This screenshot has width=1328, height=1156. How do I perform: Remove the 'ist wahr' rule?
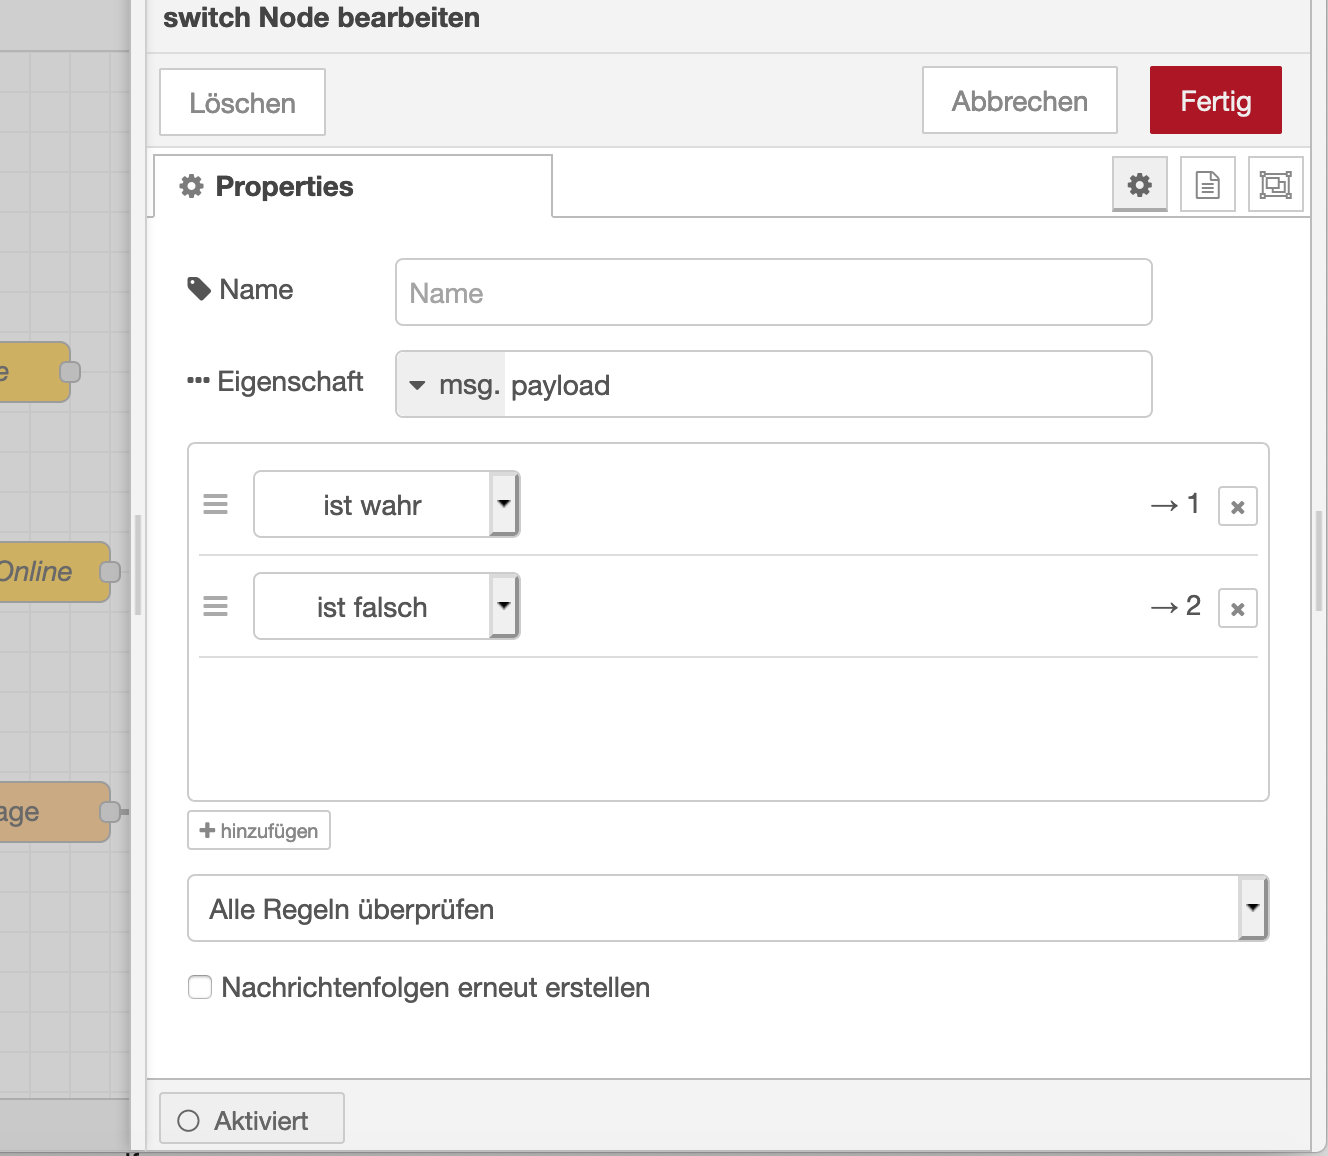pyautogui.click(x=1237, y=507)
